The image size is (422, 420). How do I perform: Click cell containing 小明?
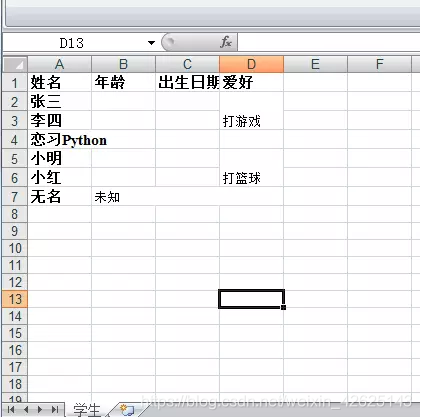[x=59, y=158]
